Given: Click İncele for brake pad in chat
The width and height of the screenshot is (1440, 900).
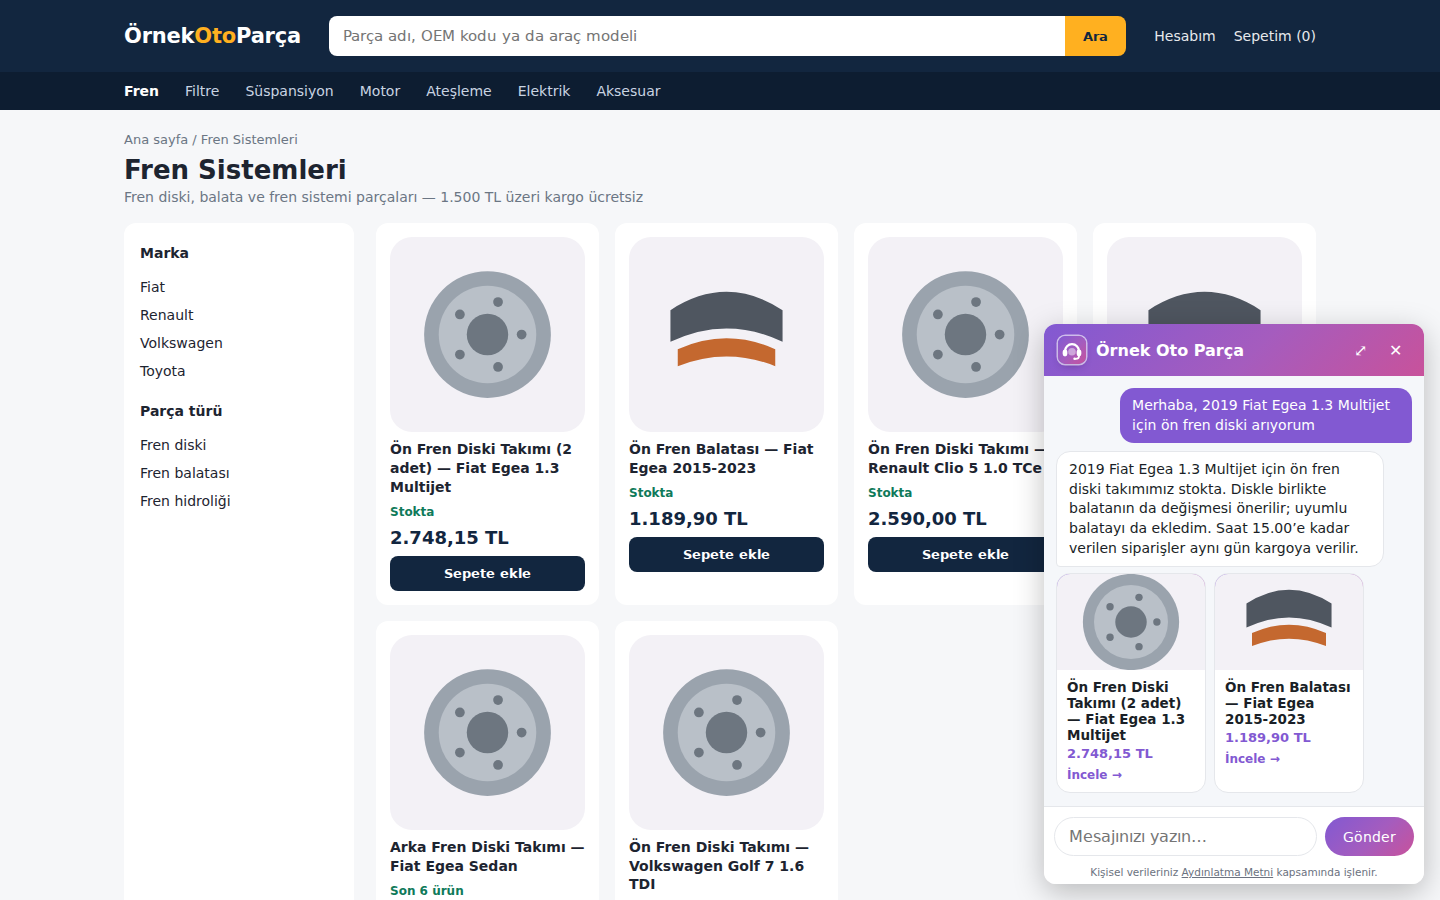Looking at the screenshot, I should (x=1252, y=759).
